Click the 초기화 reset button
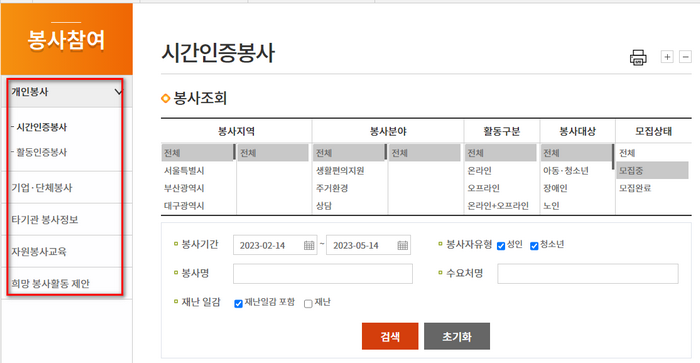The image size is (700, 363). click(x=457, y=336)
